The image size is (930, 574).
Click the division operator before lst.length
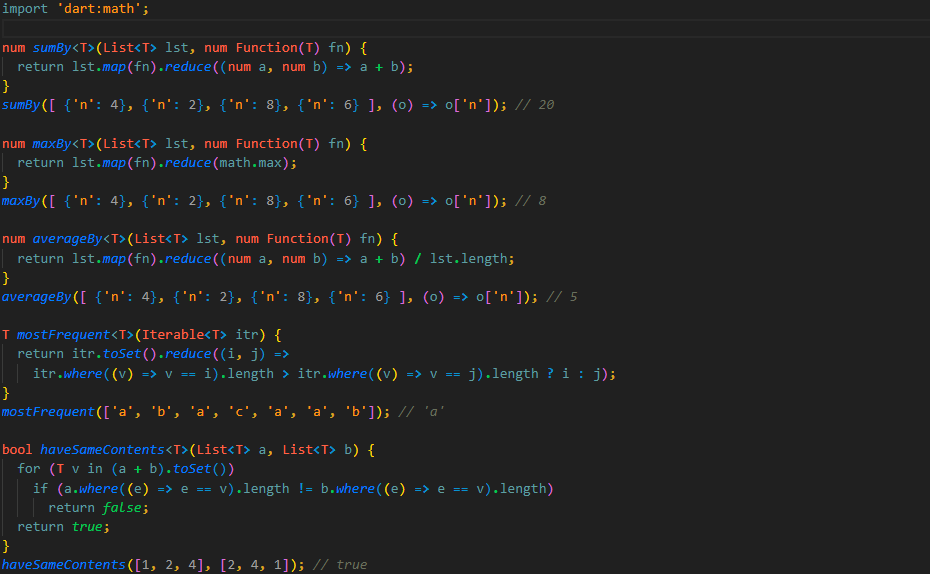418,259
